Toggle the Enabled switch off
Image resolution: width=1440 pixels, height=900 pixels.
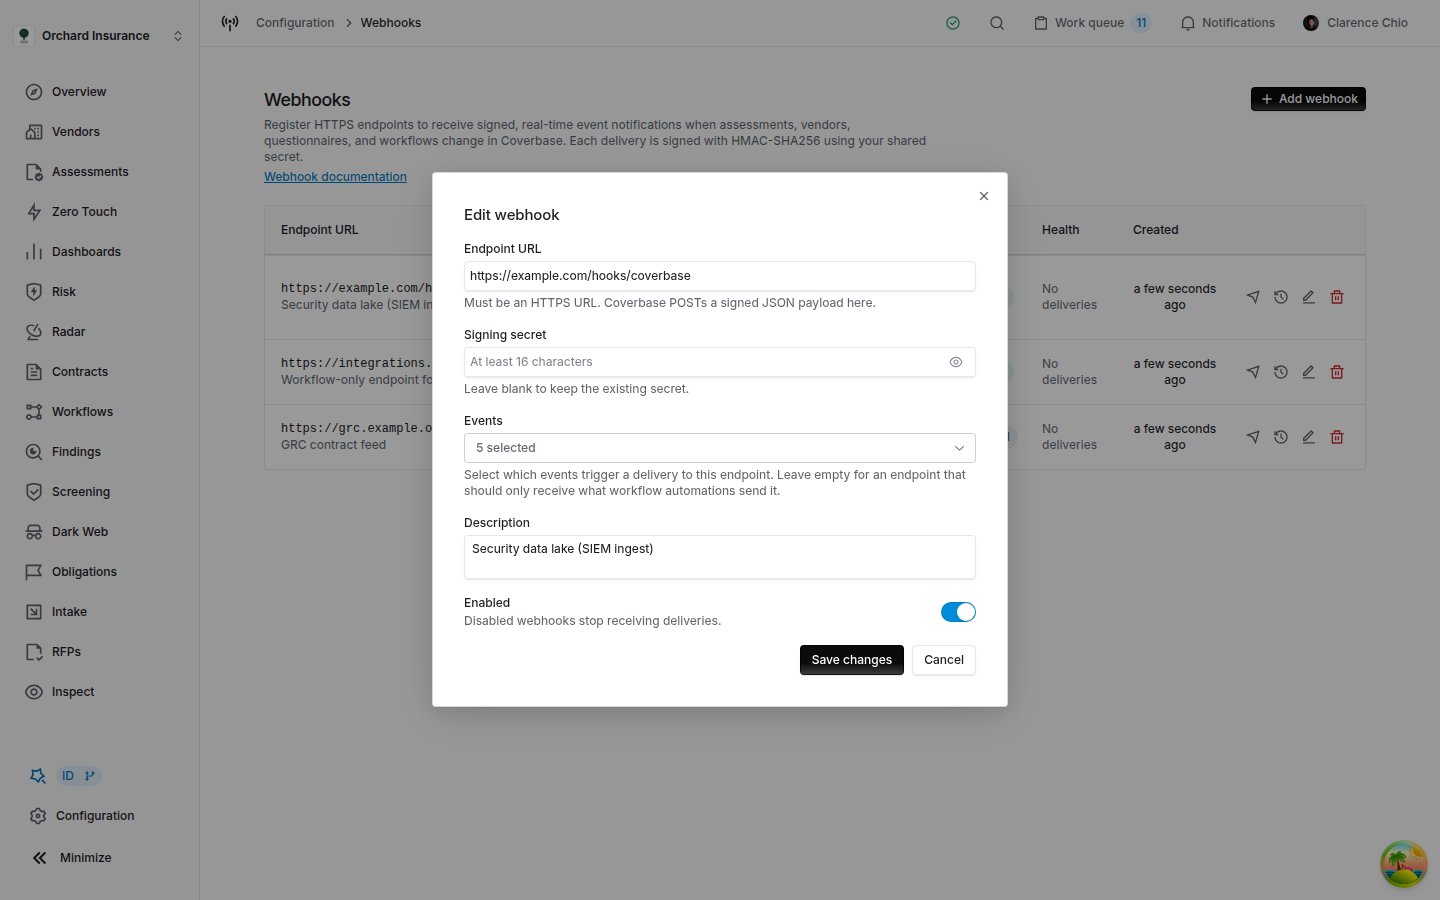point(958,612)
